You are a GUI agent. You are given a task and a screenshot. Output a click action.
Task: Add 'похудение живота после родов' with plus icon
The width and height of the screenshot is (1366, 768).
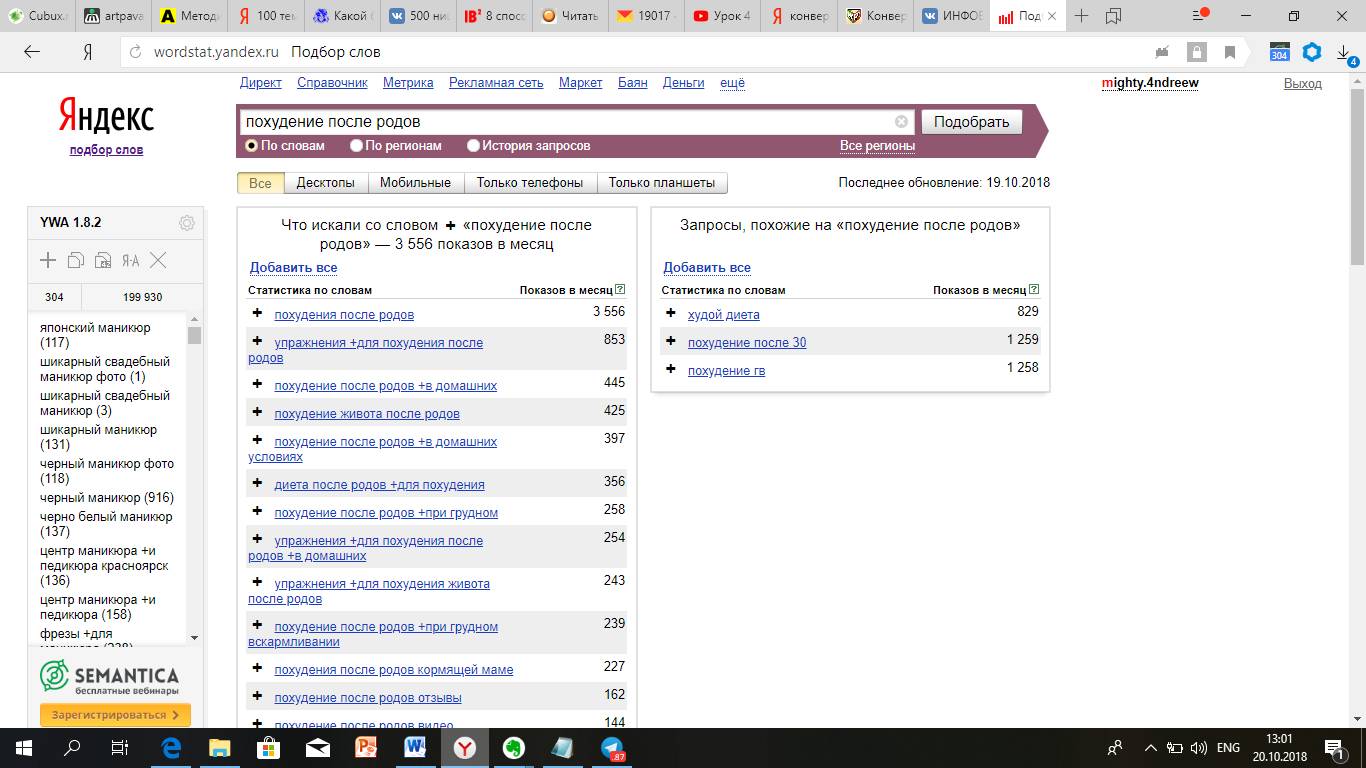257,412
